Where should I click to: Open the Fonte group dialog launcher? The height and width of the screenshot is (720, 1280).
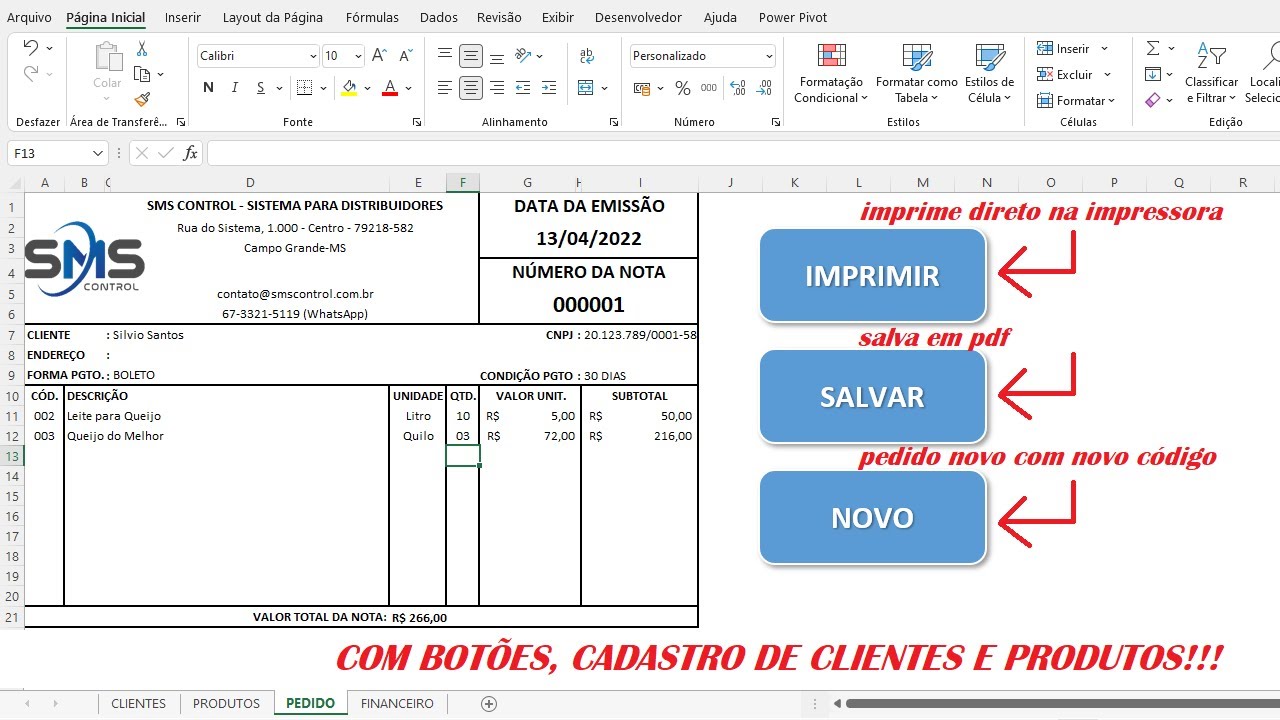pyautogui.click(x=416, y=122)
